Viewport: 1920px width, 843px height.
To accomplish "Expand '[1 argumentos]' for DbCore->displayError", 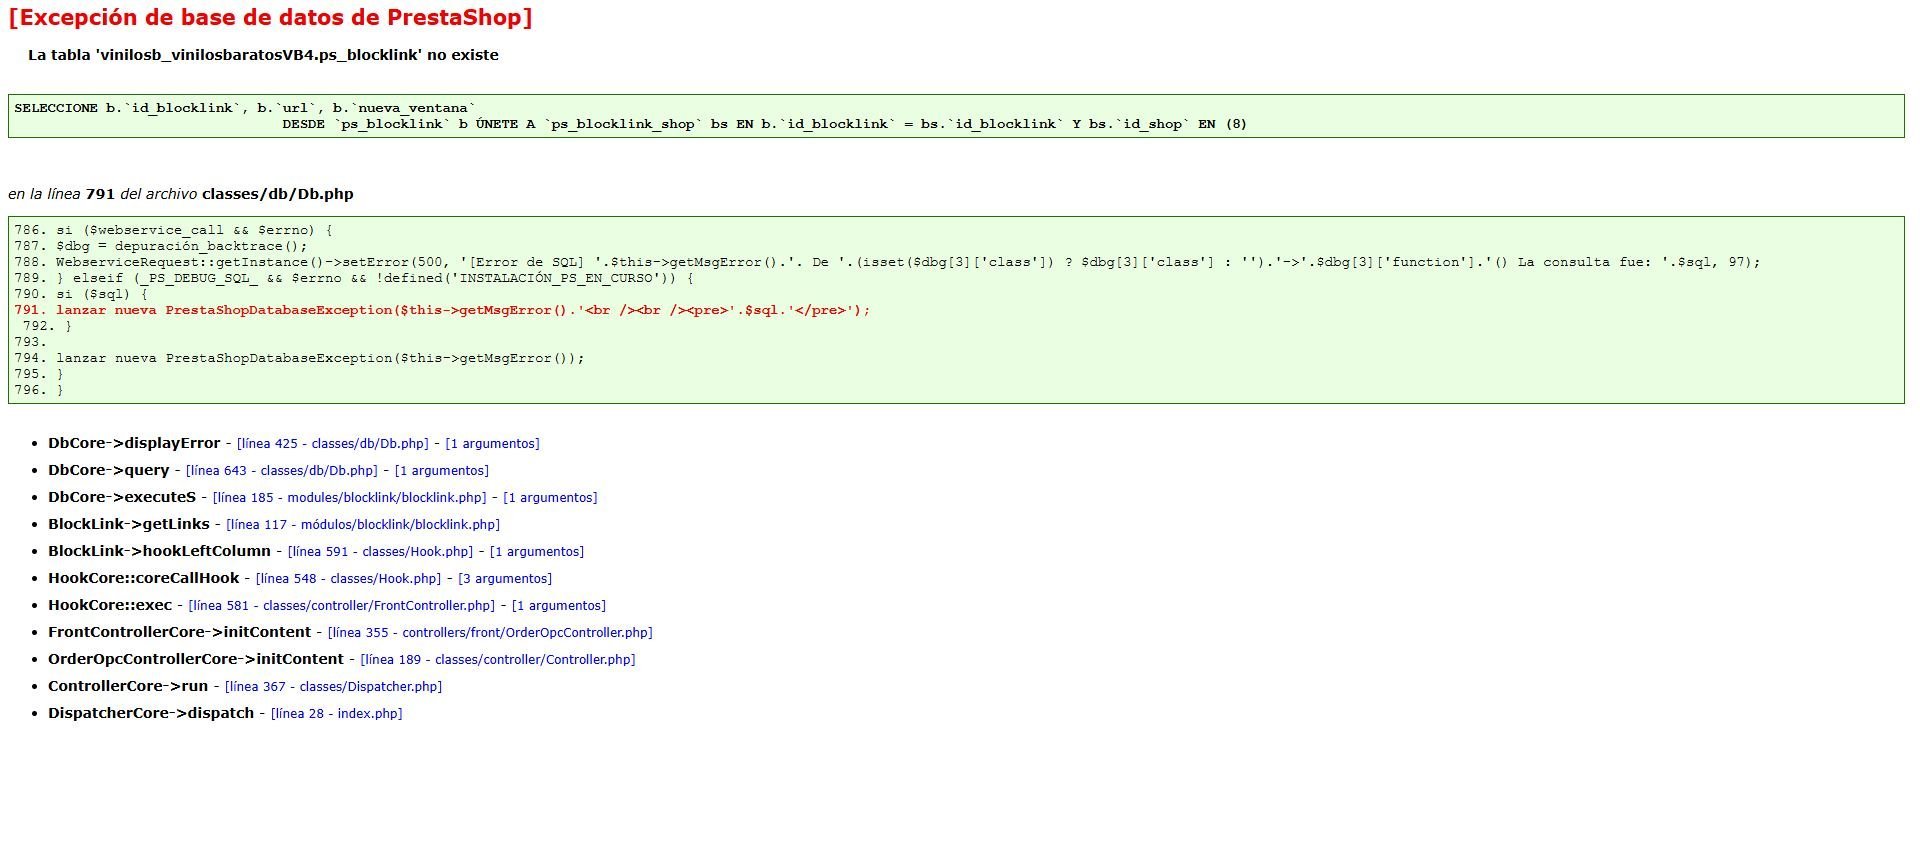I will [x=492, y=444].
